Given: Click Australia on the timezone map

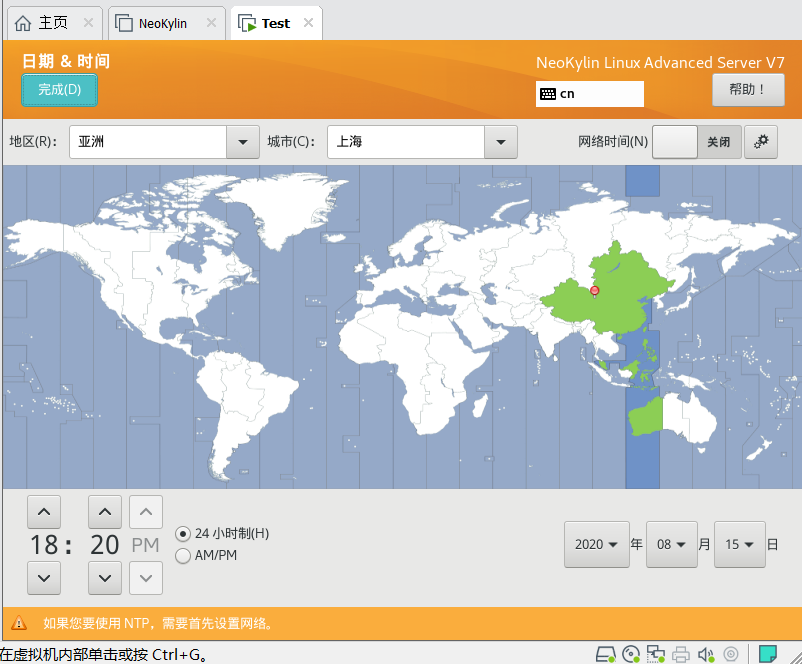Looking at the screenshot, I should 673,417.
